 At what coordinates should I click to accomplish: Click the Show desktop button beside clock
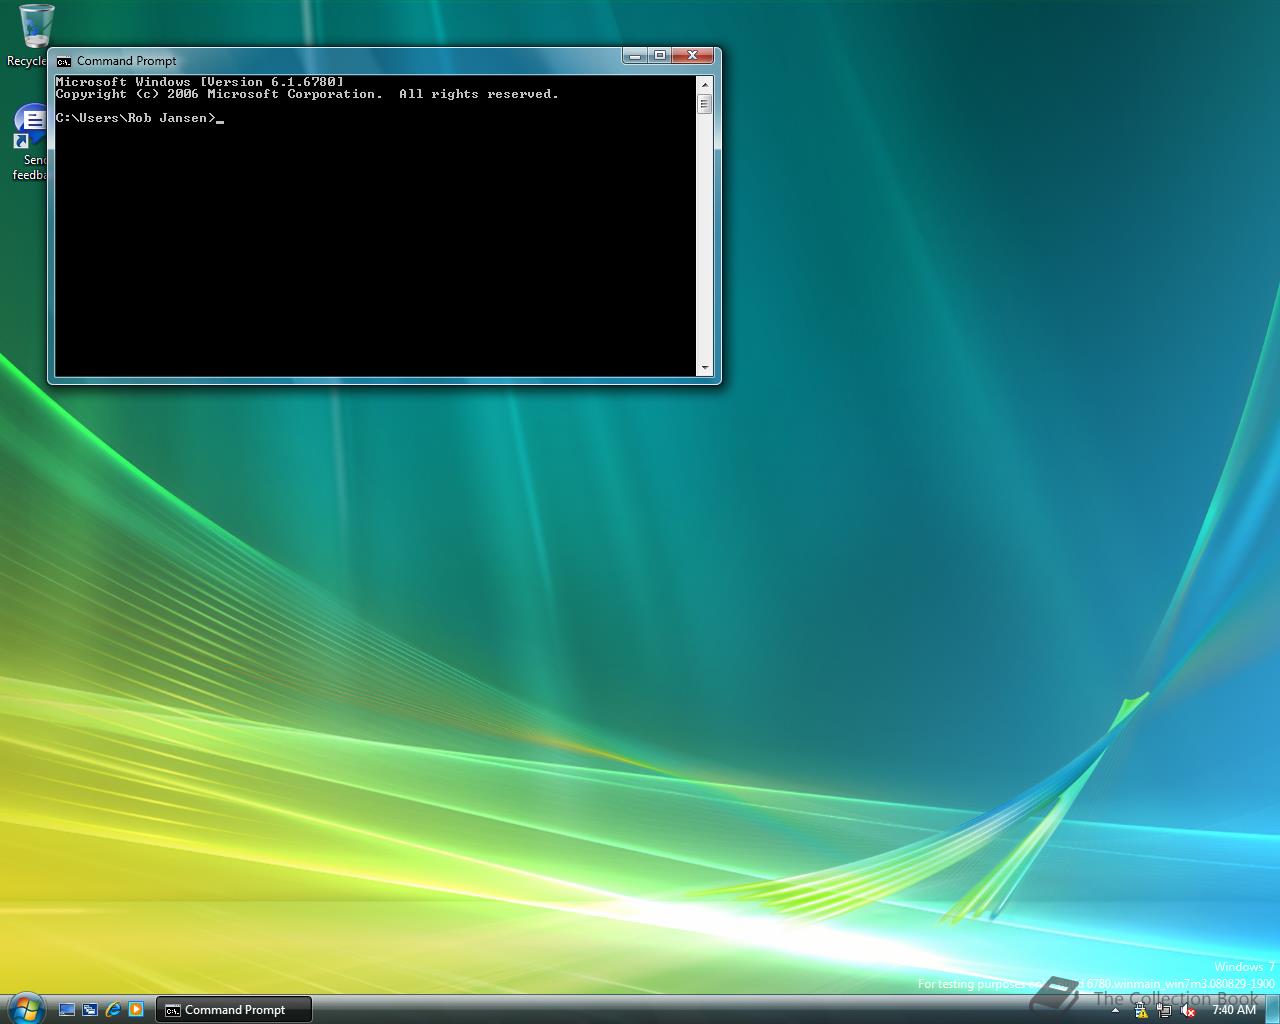pos(1272,1009)
